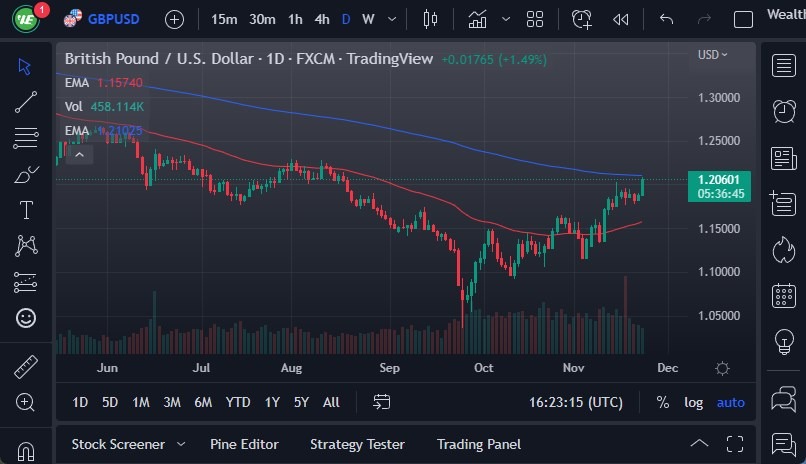Image resolution: width=806 pixels, height=464 pixels.
Task: Expand the Stock Screener dropdown arrow
Action: coord(181,444)
